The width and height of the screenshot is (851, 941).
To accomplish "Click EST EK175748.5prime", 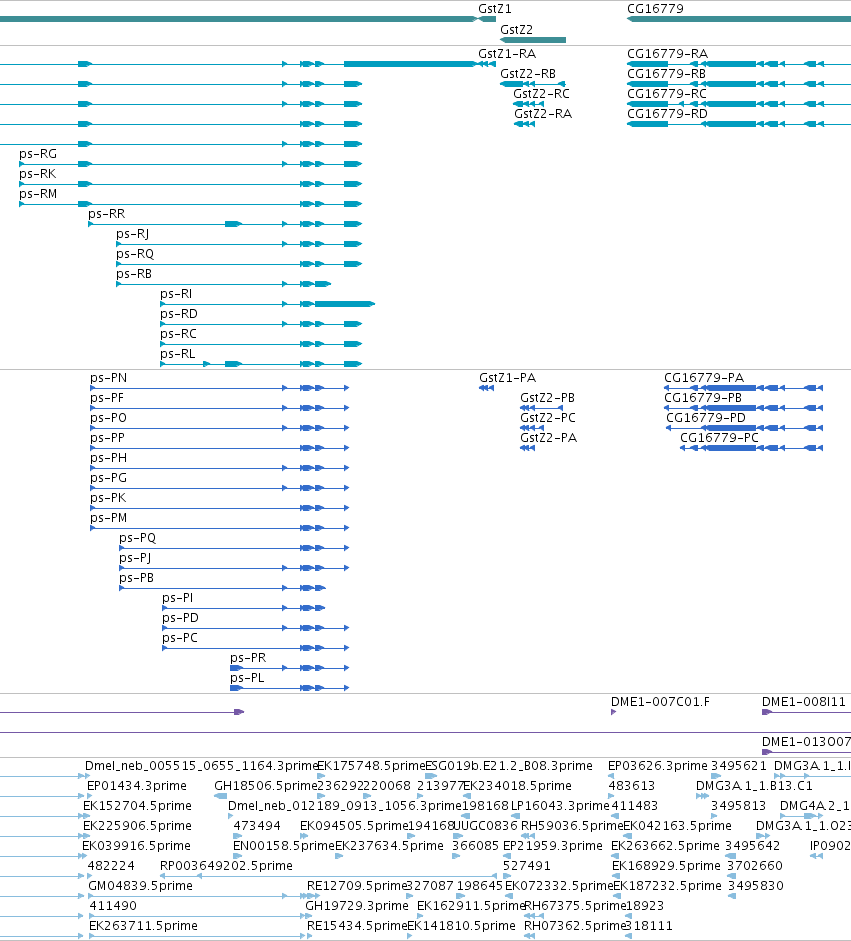I will tap(371, 766).
